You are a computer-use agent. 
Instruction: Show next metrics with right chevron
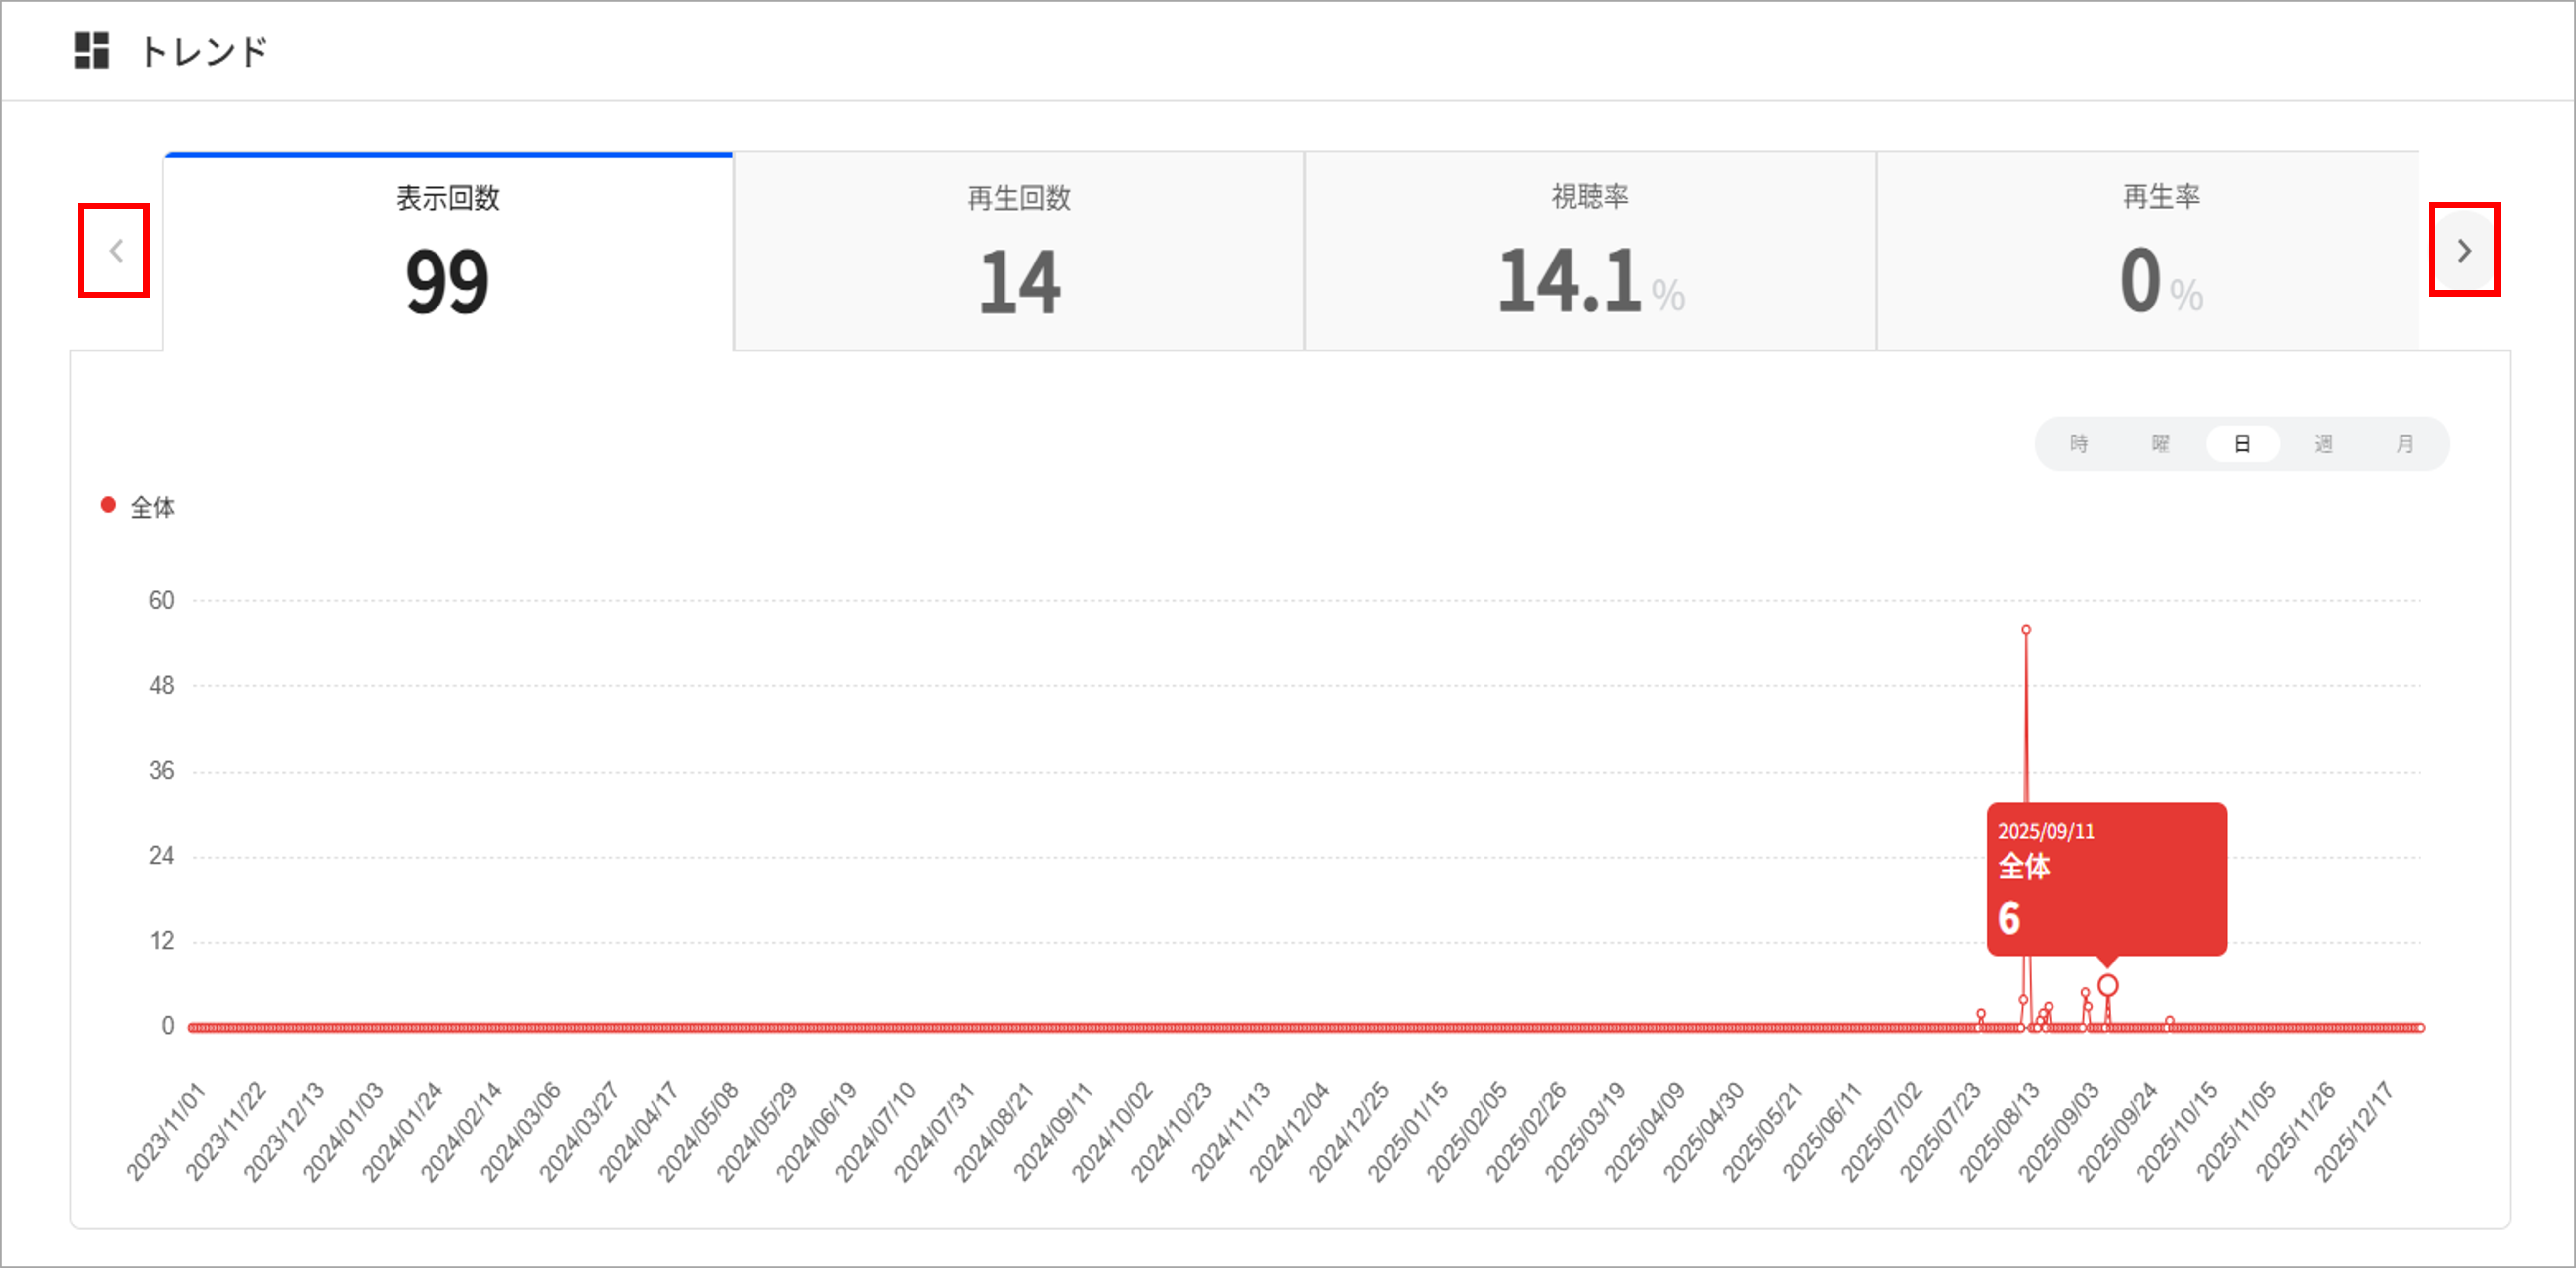click(2464, 251)
